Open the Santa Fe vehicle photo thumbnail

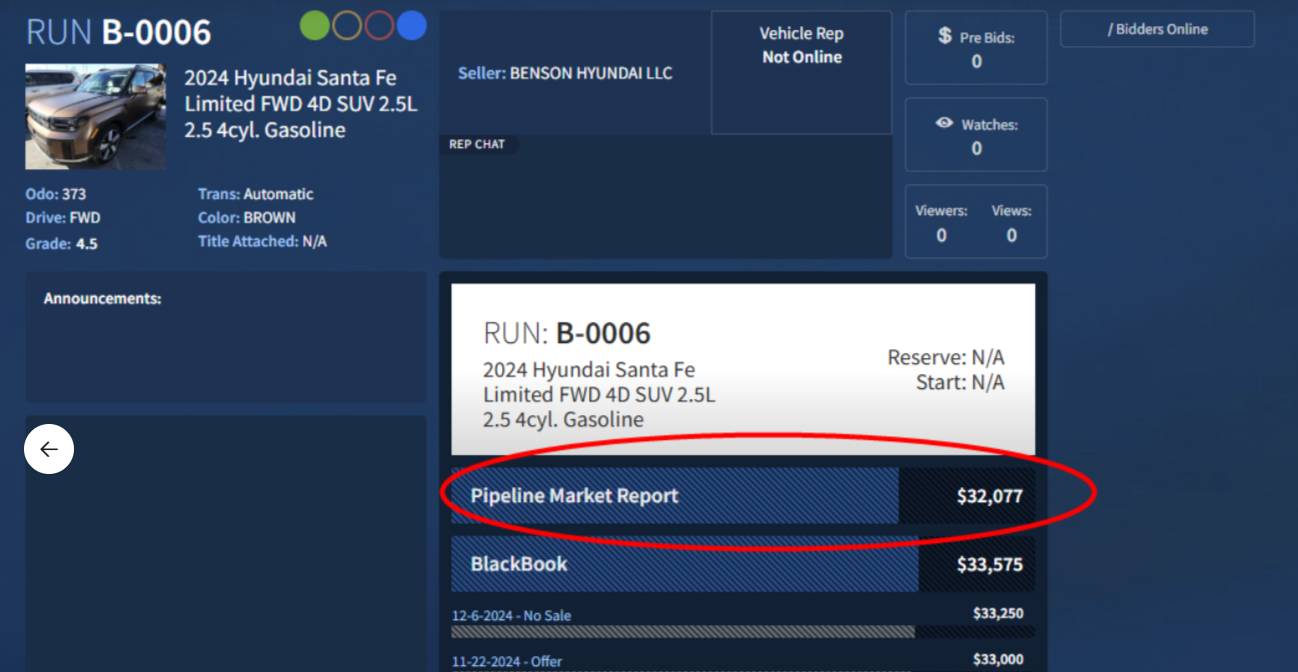[x=96, y=116]
